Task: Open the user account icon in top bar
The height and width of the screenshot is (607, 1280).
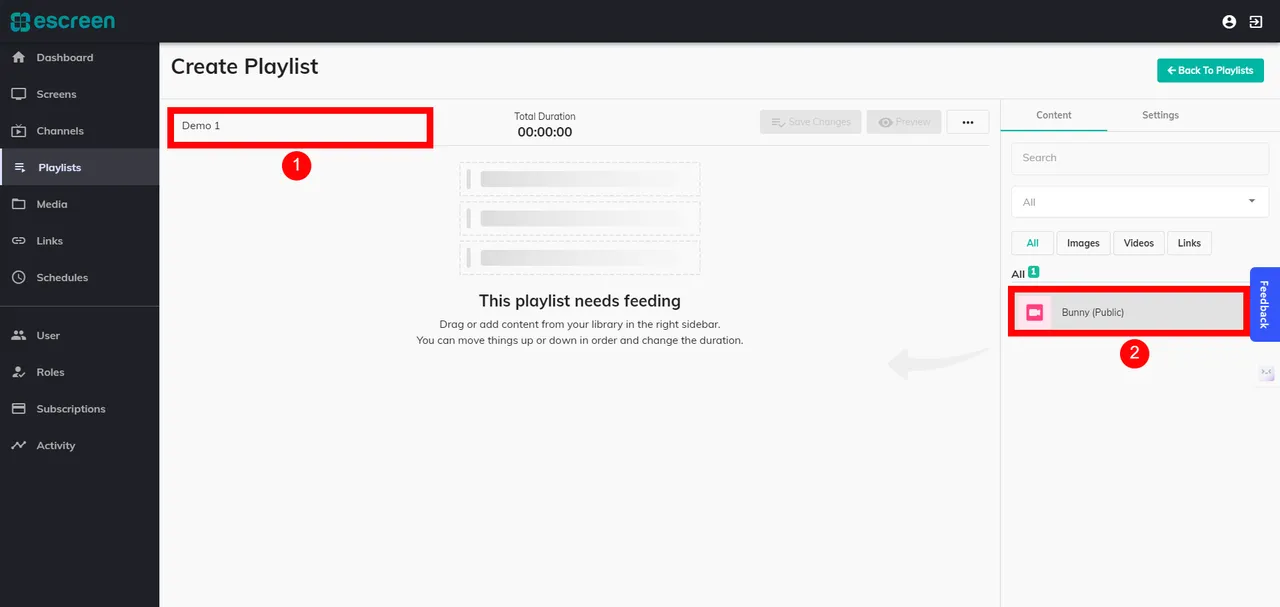Action: (1229, 21)
